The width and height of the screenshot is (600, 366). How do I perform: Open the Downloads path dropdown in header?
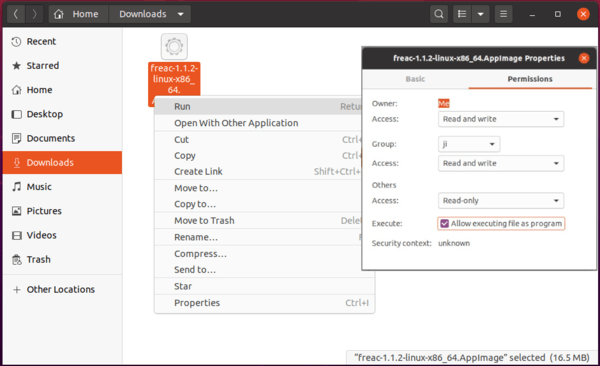[150, 14]
